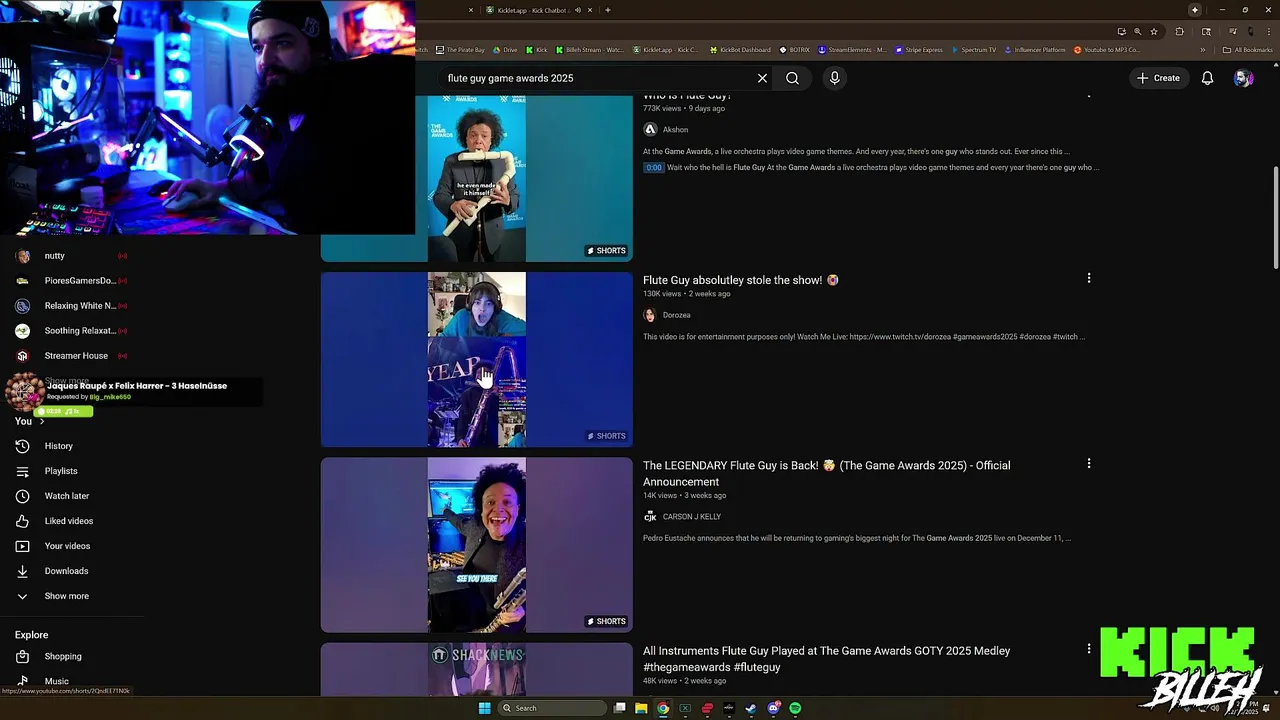Viewport: 1280px width, 720px height.
Task: Open the Drive bookmark
Action: pos(505,50)
